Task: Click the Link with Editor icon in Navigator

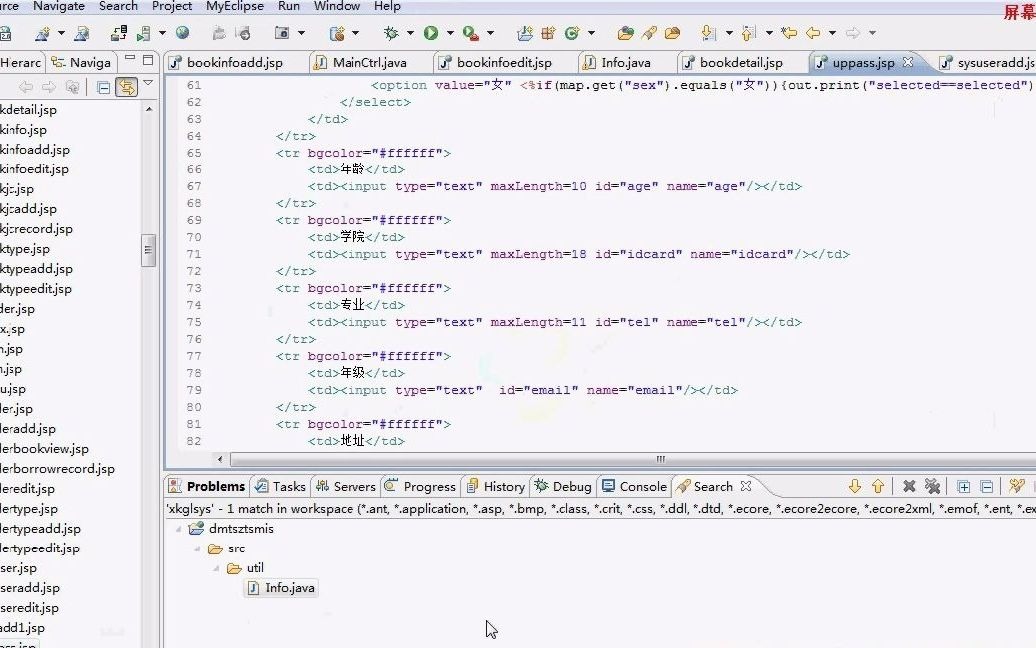Action: (127, 87)
